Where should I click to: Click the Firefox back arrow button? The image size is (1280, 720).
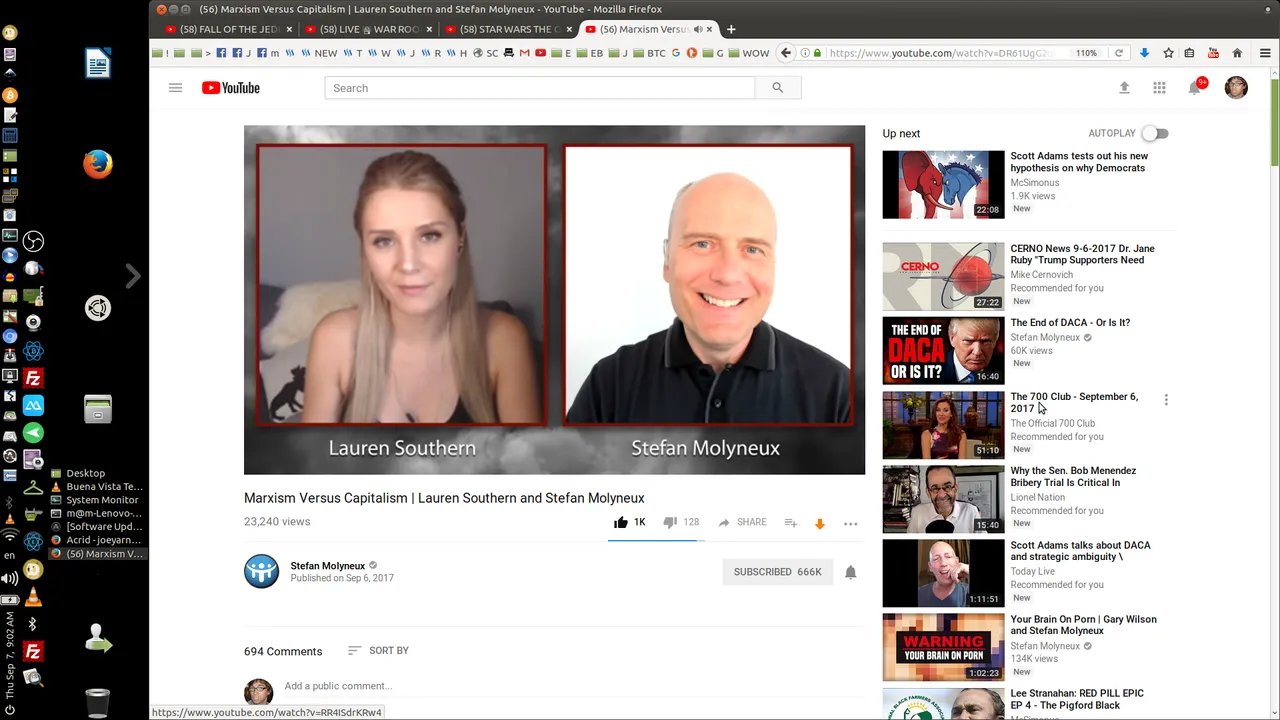click(786, 53)
